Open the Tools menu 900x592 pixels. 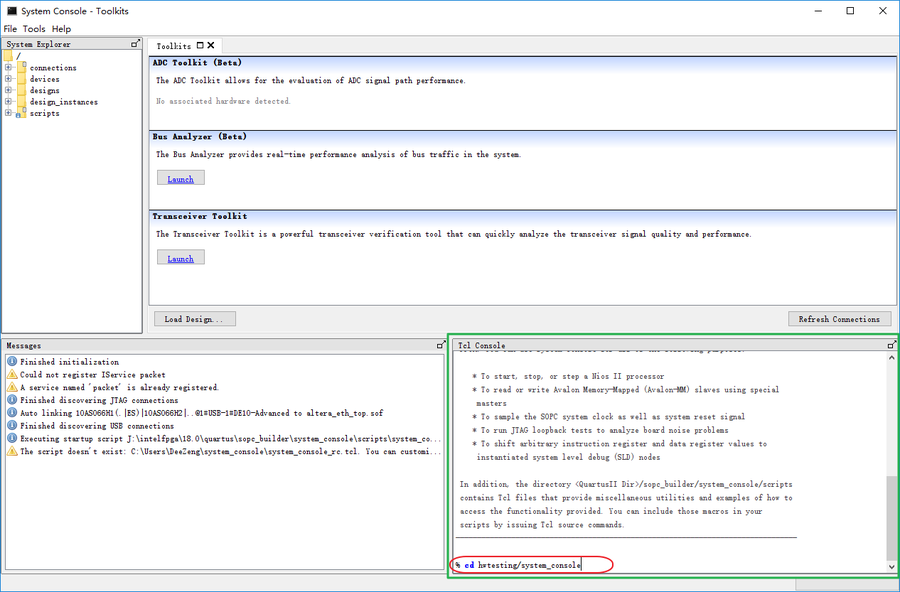[34, 29]
